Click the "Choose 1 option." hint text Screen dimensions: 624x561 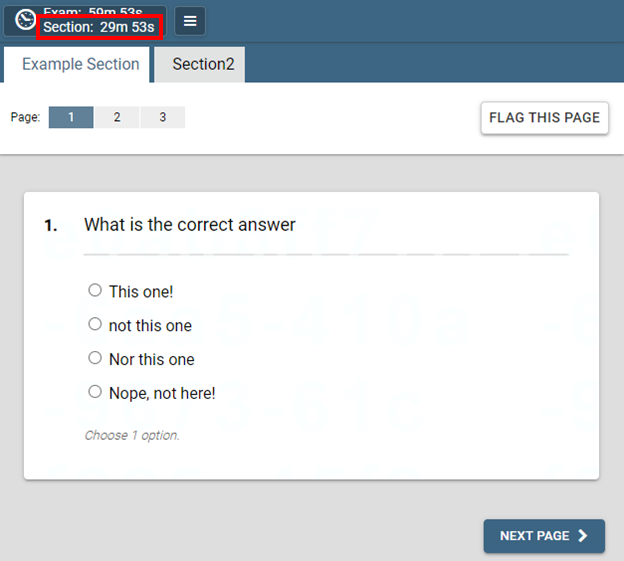(132, 435)
